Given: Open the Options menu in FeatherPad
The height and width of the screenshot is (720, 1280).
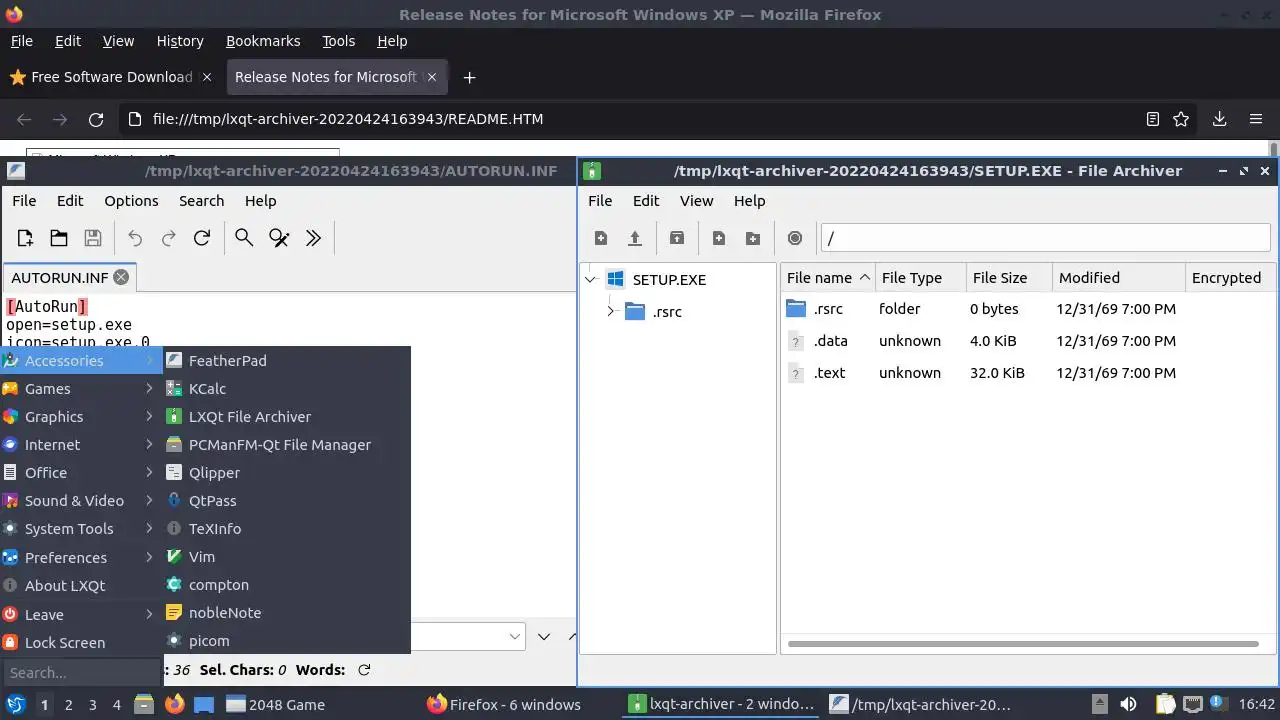Looking at the screenshot, I should coord(132,201).
